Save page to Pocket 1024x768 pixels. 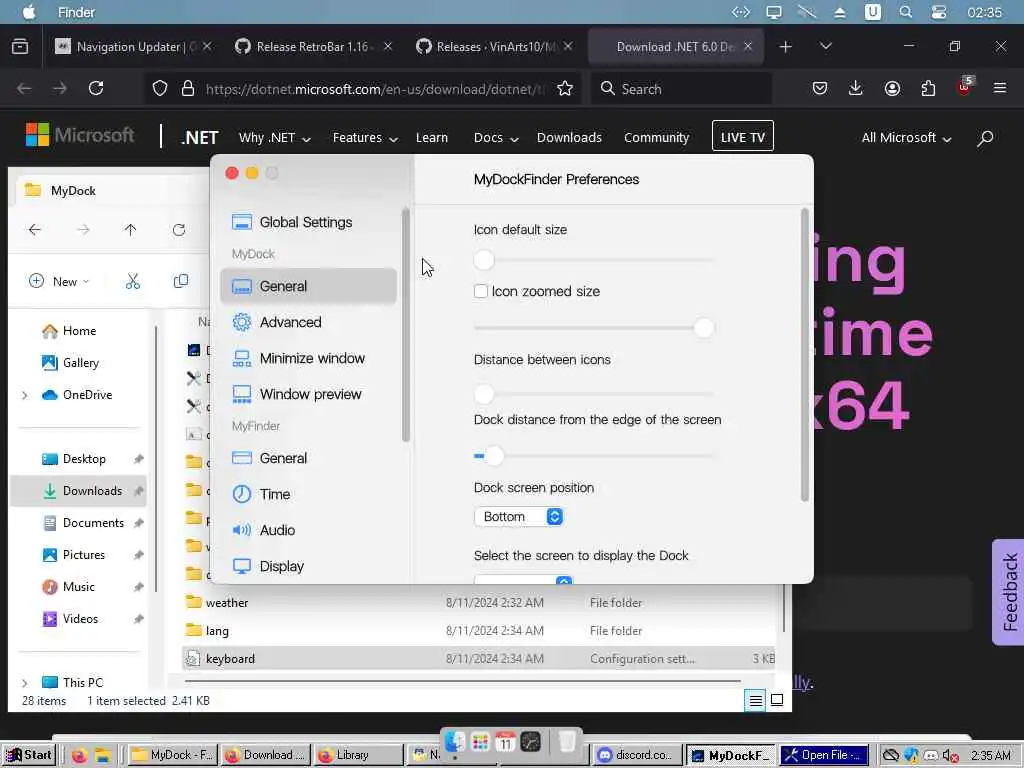tap(820, 88)
